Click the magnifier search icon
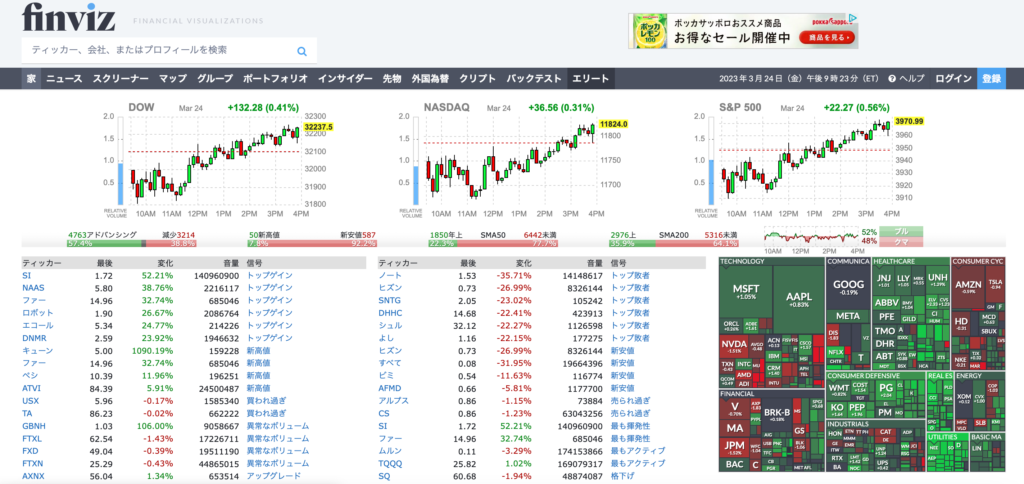The image size is (1024, 484). point(302,51)
